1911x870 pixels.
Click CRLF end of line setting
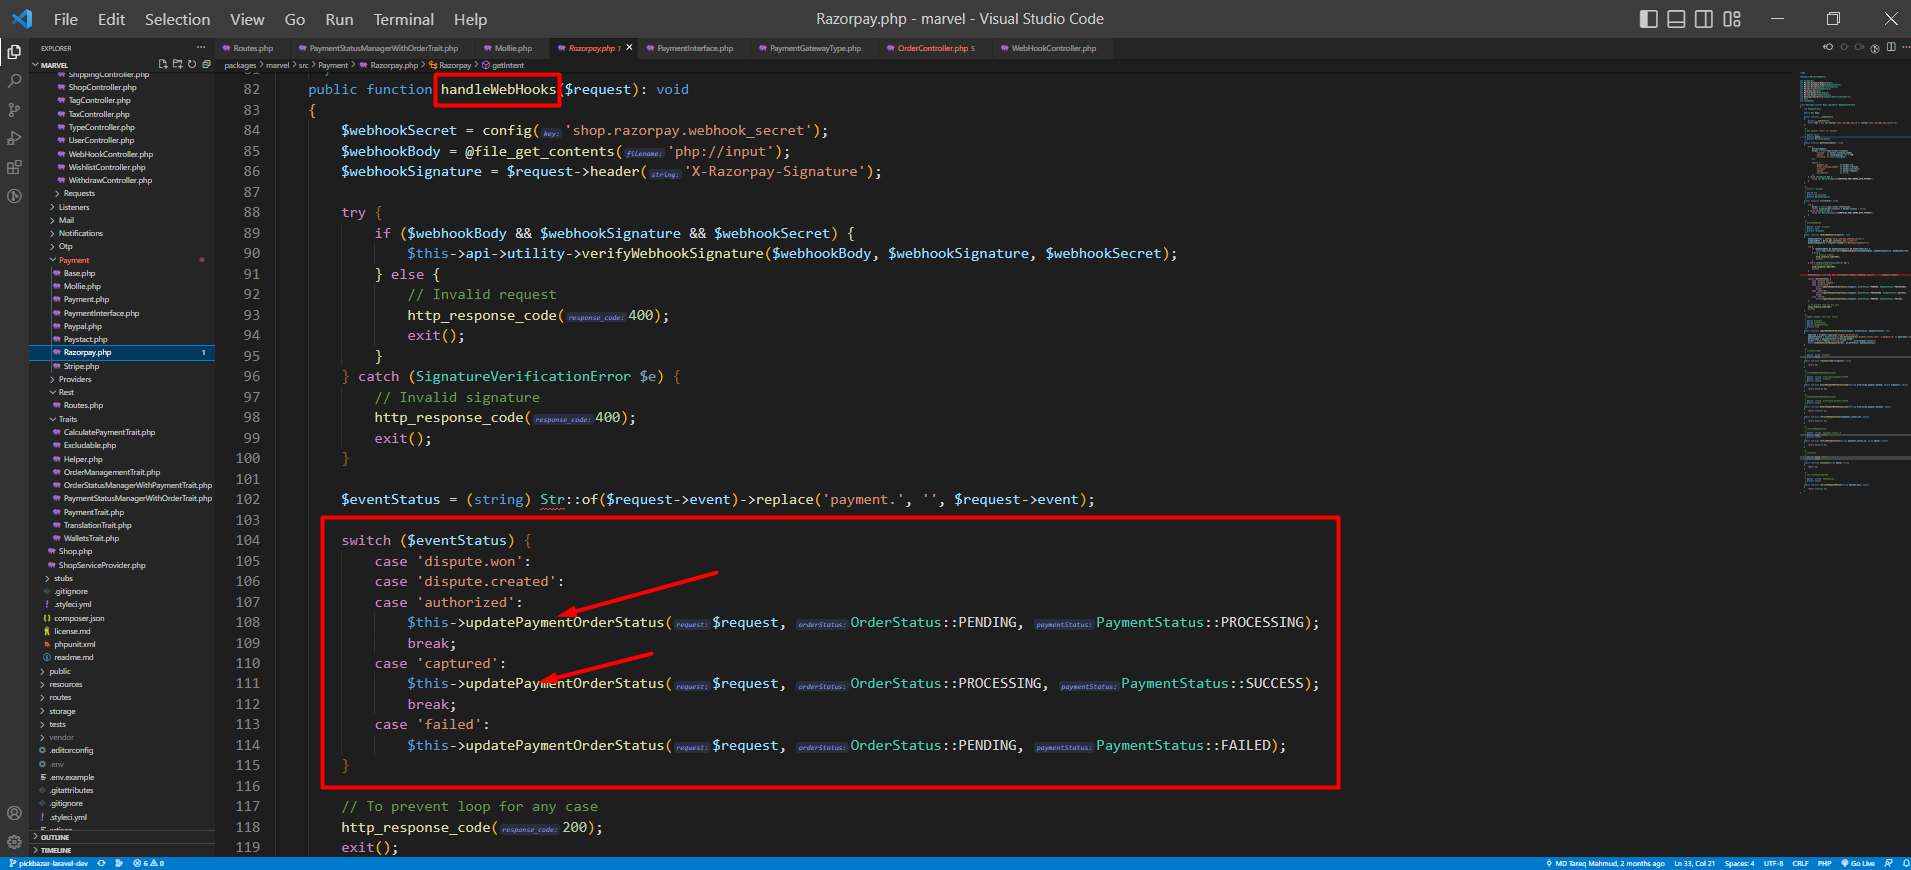pyautogui.click(x=1800, y=863)
